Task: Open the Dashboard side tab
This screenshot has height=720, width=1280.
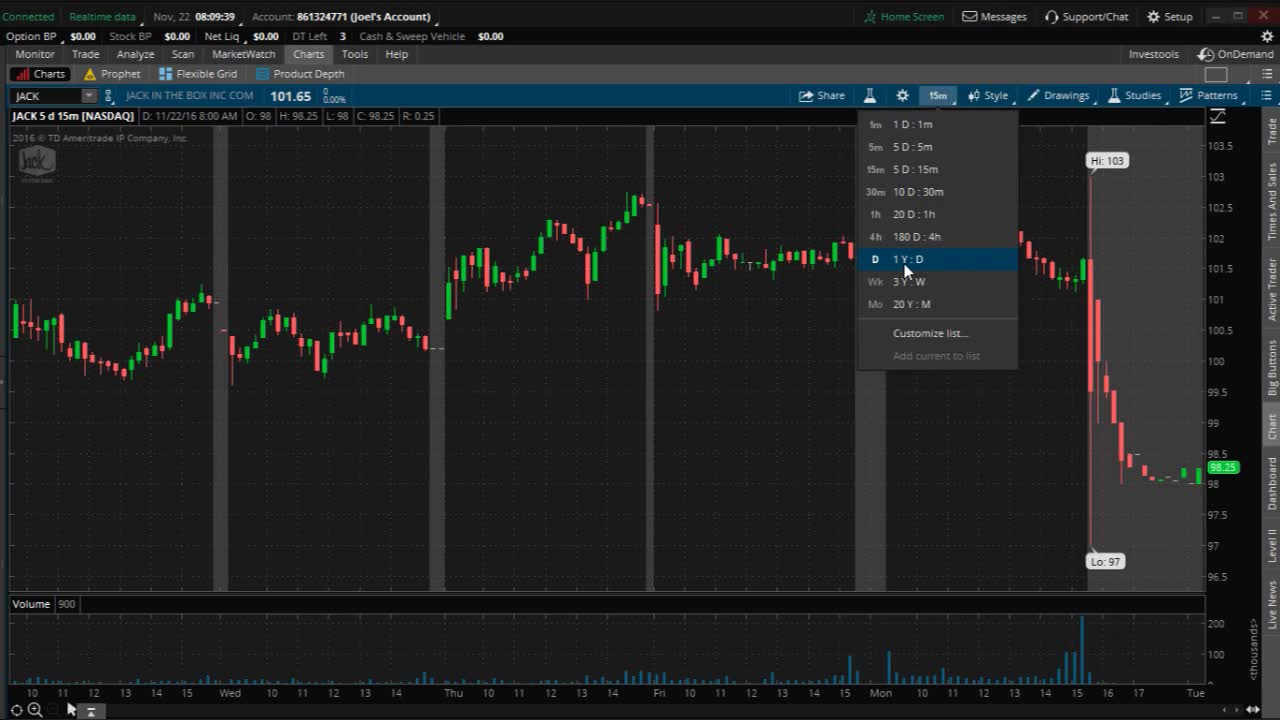Action: tap(1272, 483)
